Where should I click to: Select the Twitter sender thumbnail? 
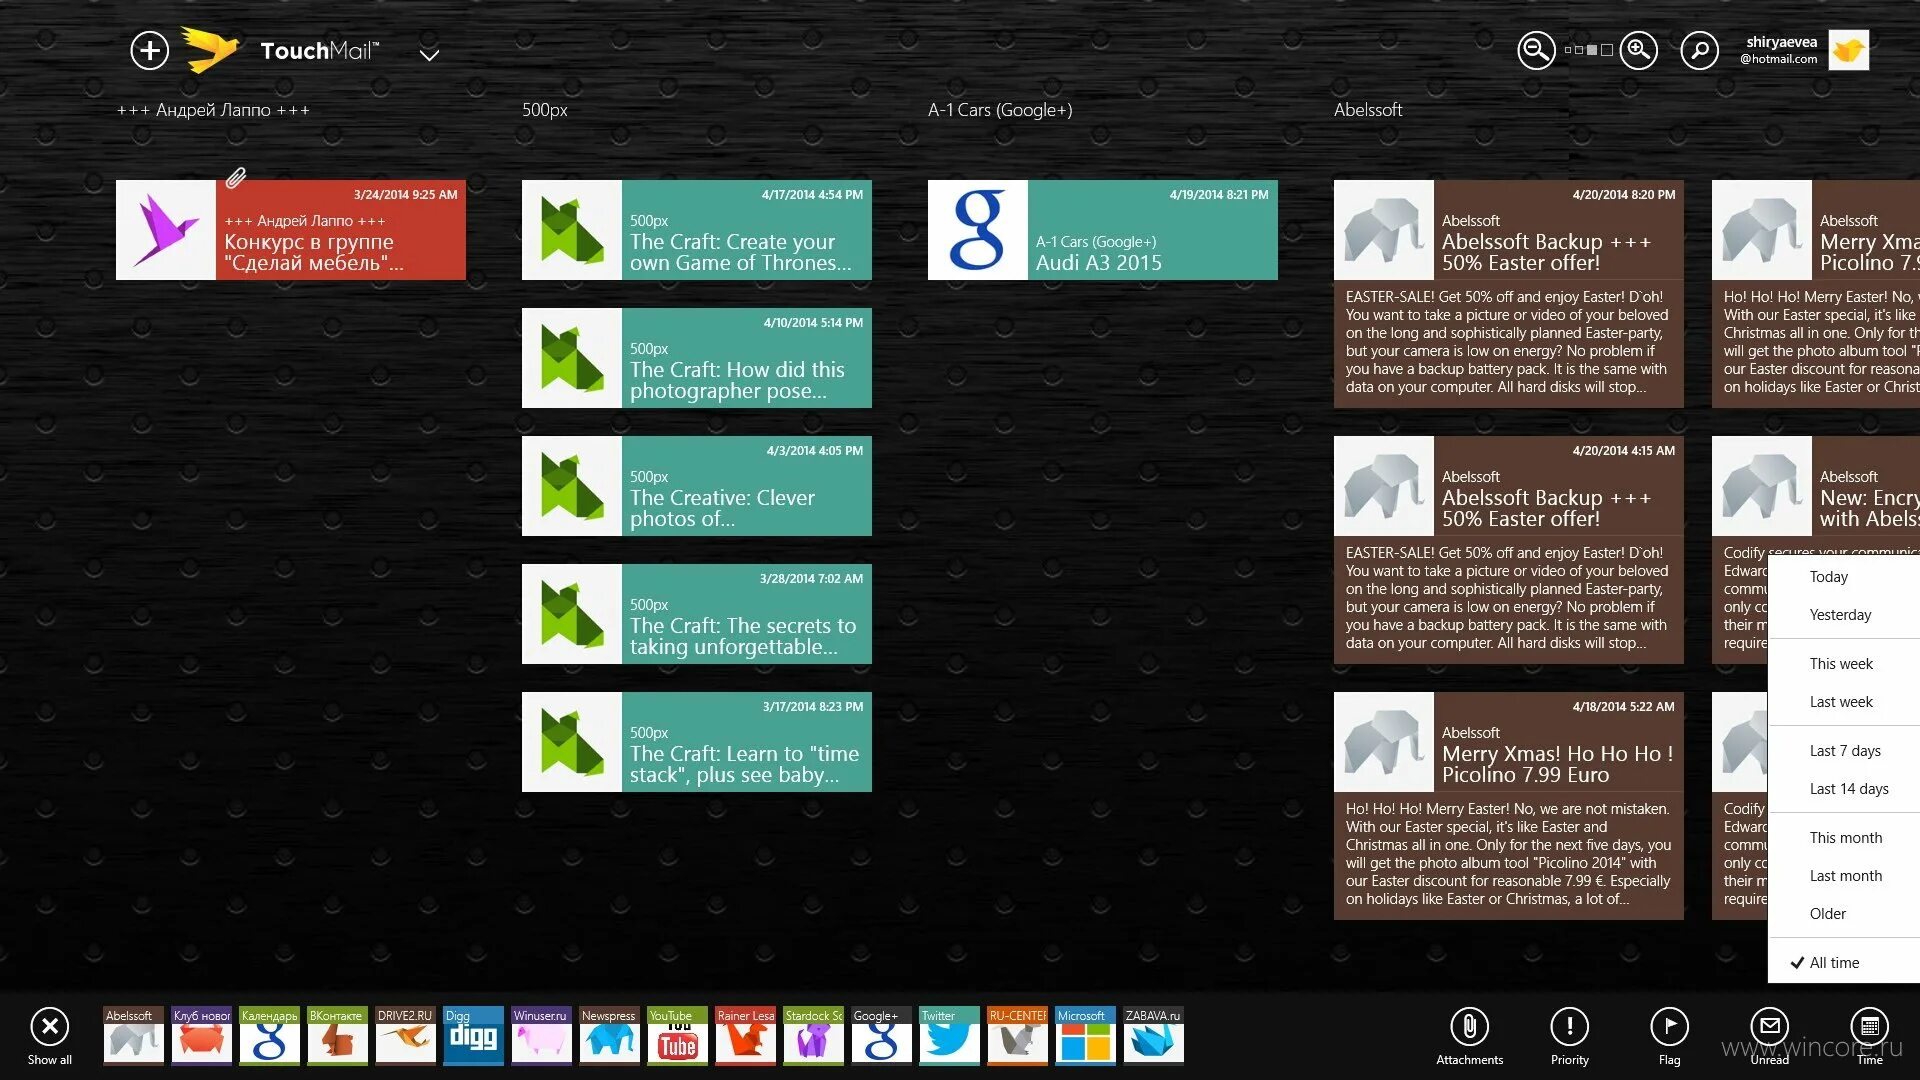tap(948, 1035)
